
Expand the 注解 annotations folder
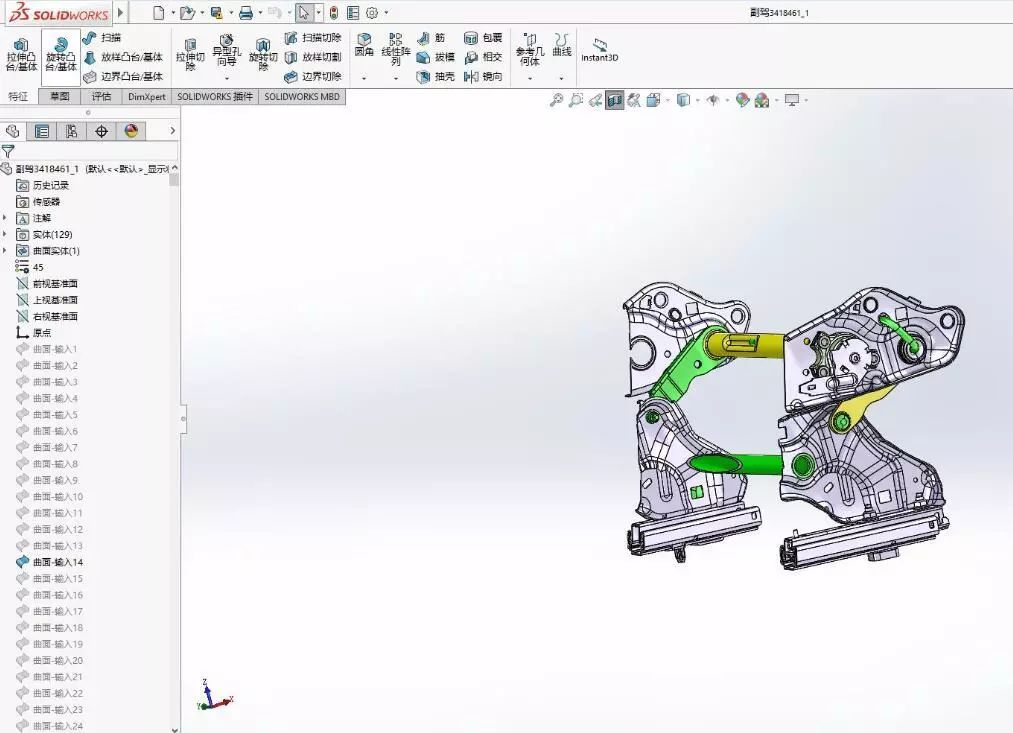coord(5,218)
